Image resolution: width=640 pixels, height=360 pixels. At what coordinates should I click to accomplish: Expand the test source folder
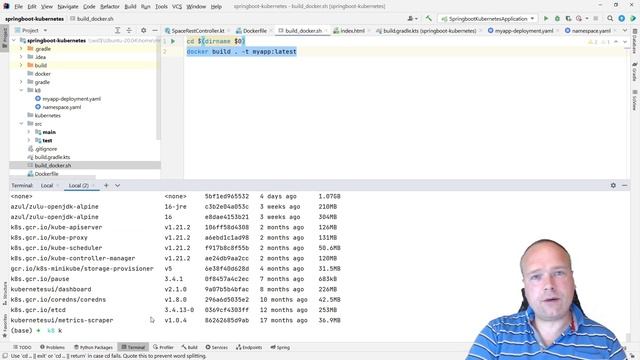(29, 140)
